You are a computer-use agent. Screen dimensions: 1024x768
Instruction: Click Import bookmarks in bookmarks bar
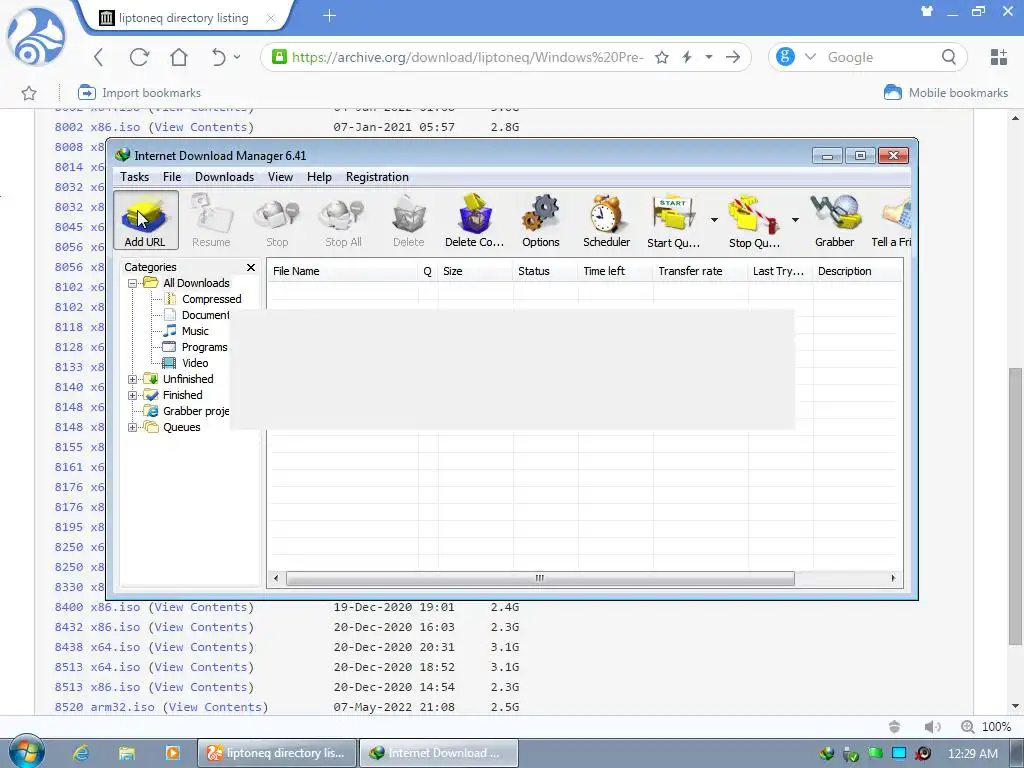(x=139, y=93)
